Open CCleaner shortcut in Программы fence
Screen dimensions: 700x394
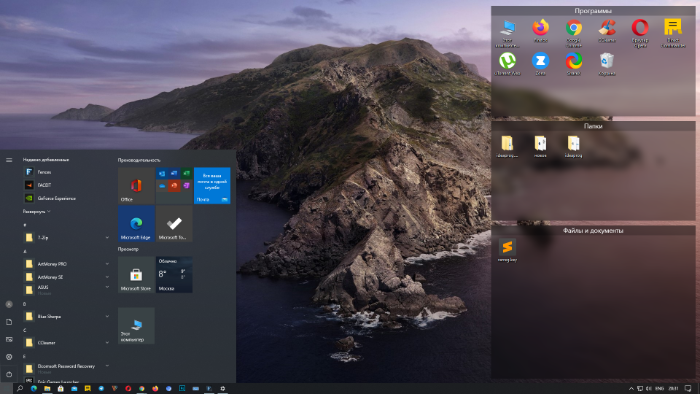(x=607, y=30)
